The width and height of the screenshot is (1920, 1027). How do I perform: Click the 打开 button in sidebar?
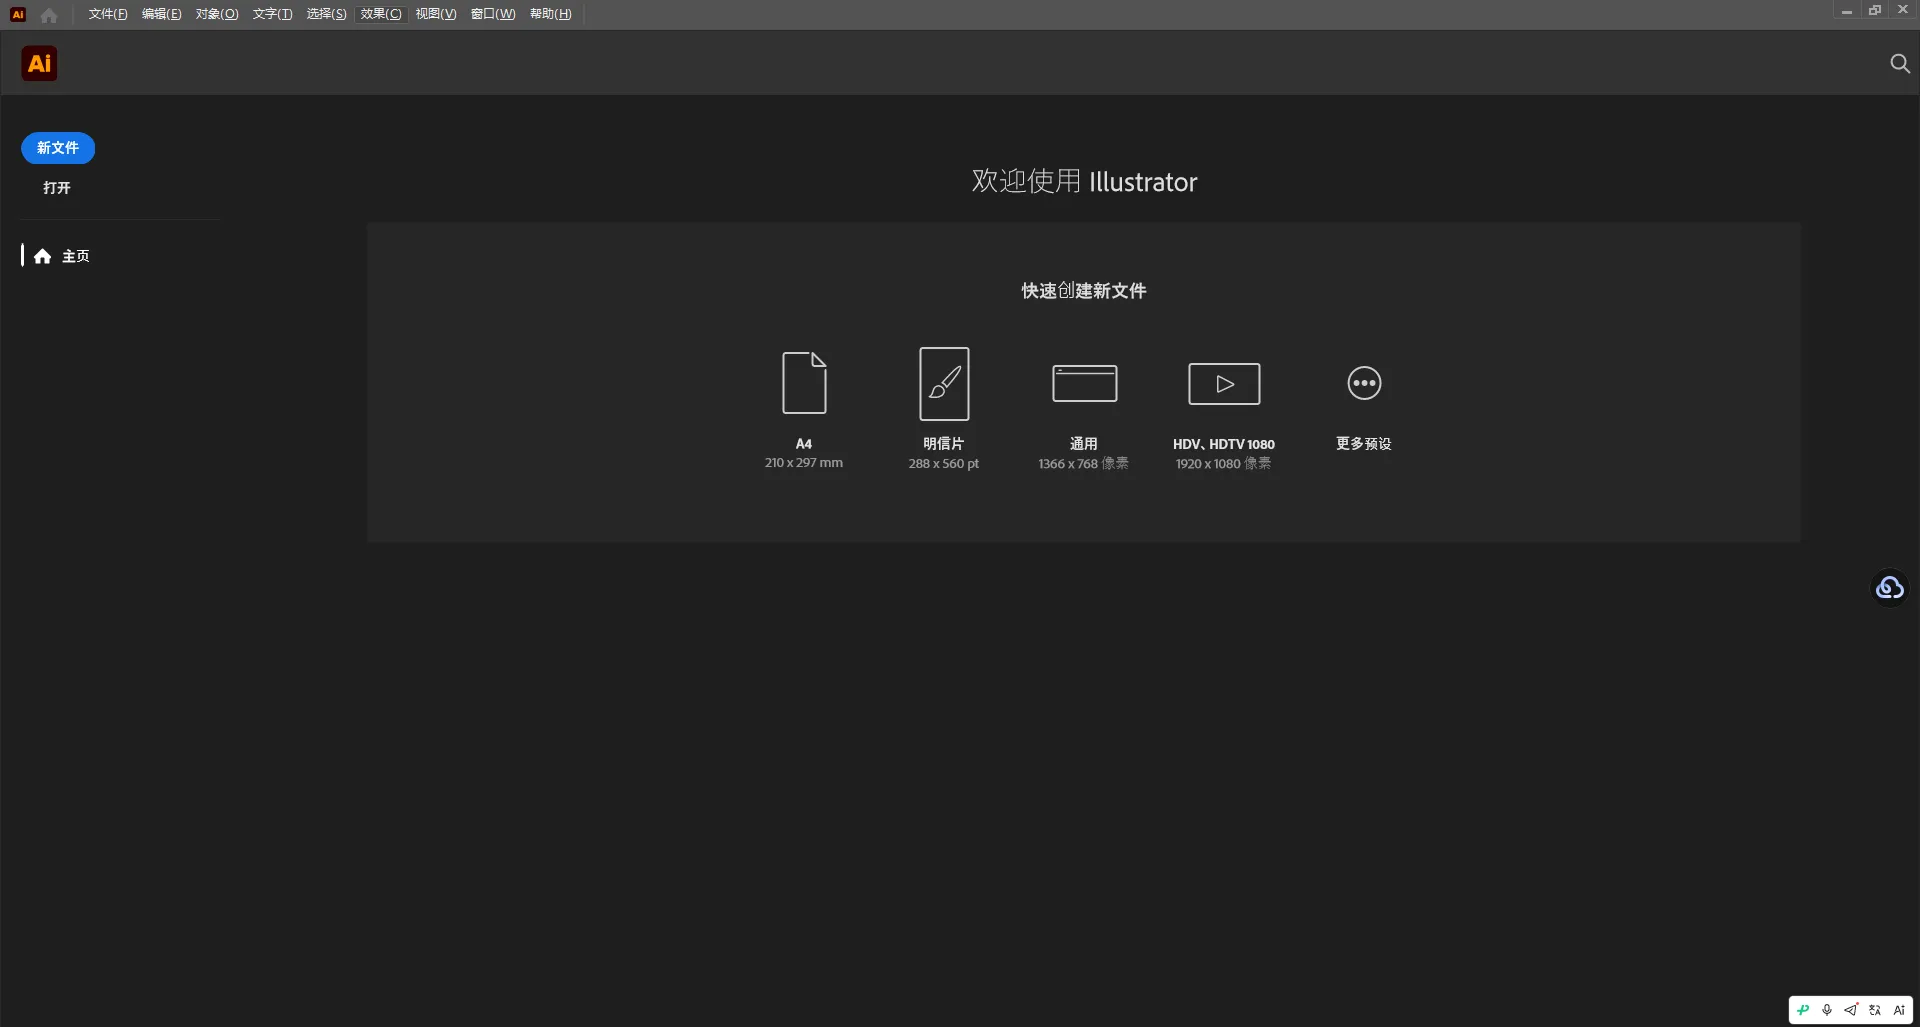click(x=57, y=188)
